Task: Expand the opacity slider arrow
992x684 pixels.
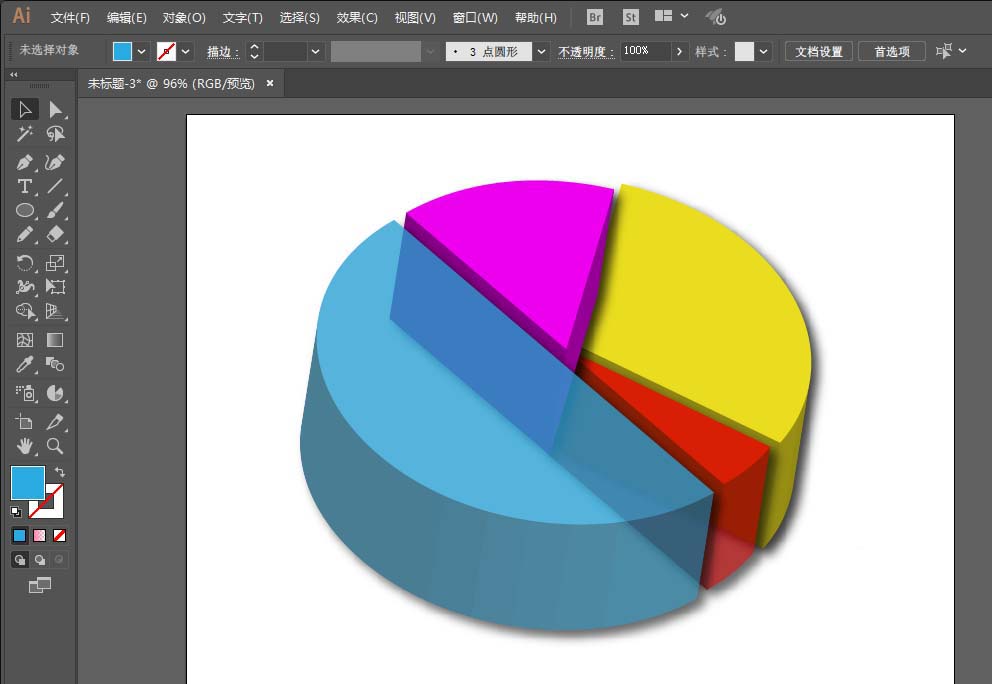Action: tap(679, 52)
